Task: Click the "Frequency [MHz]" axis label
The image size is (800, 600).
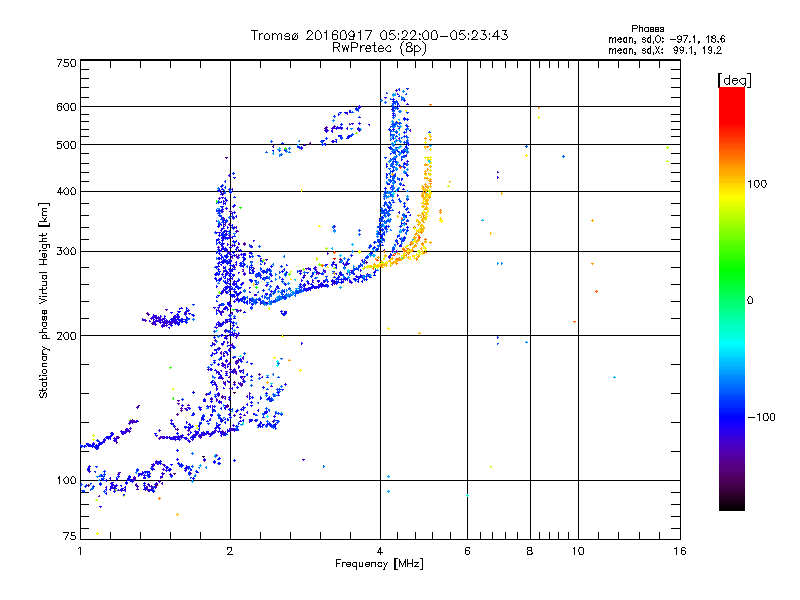Action: [379, 564]
